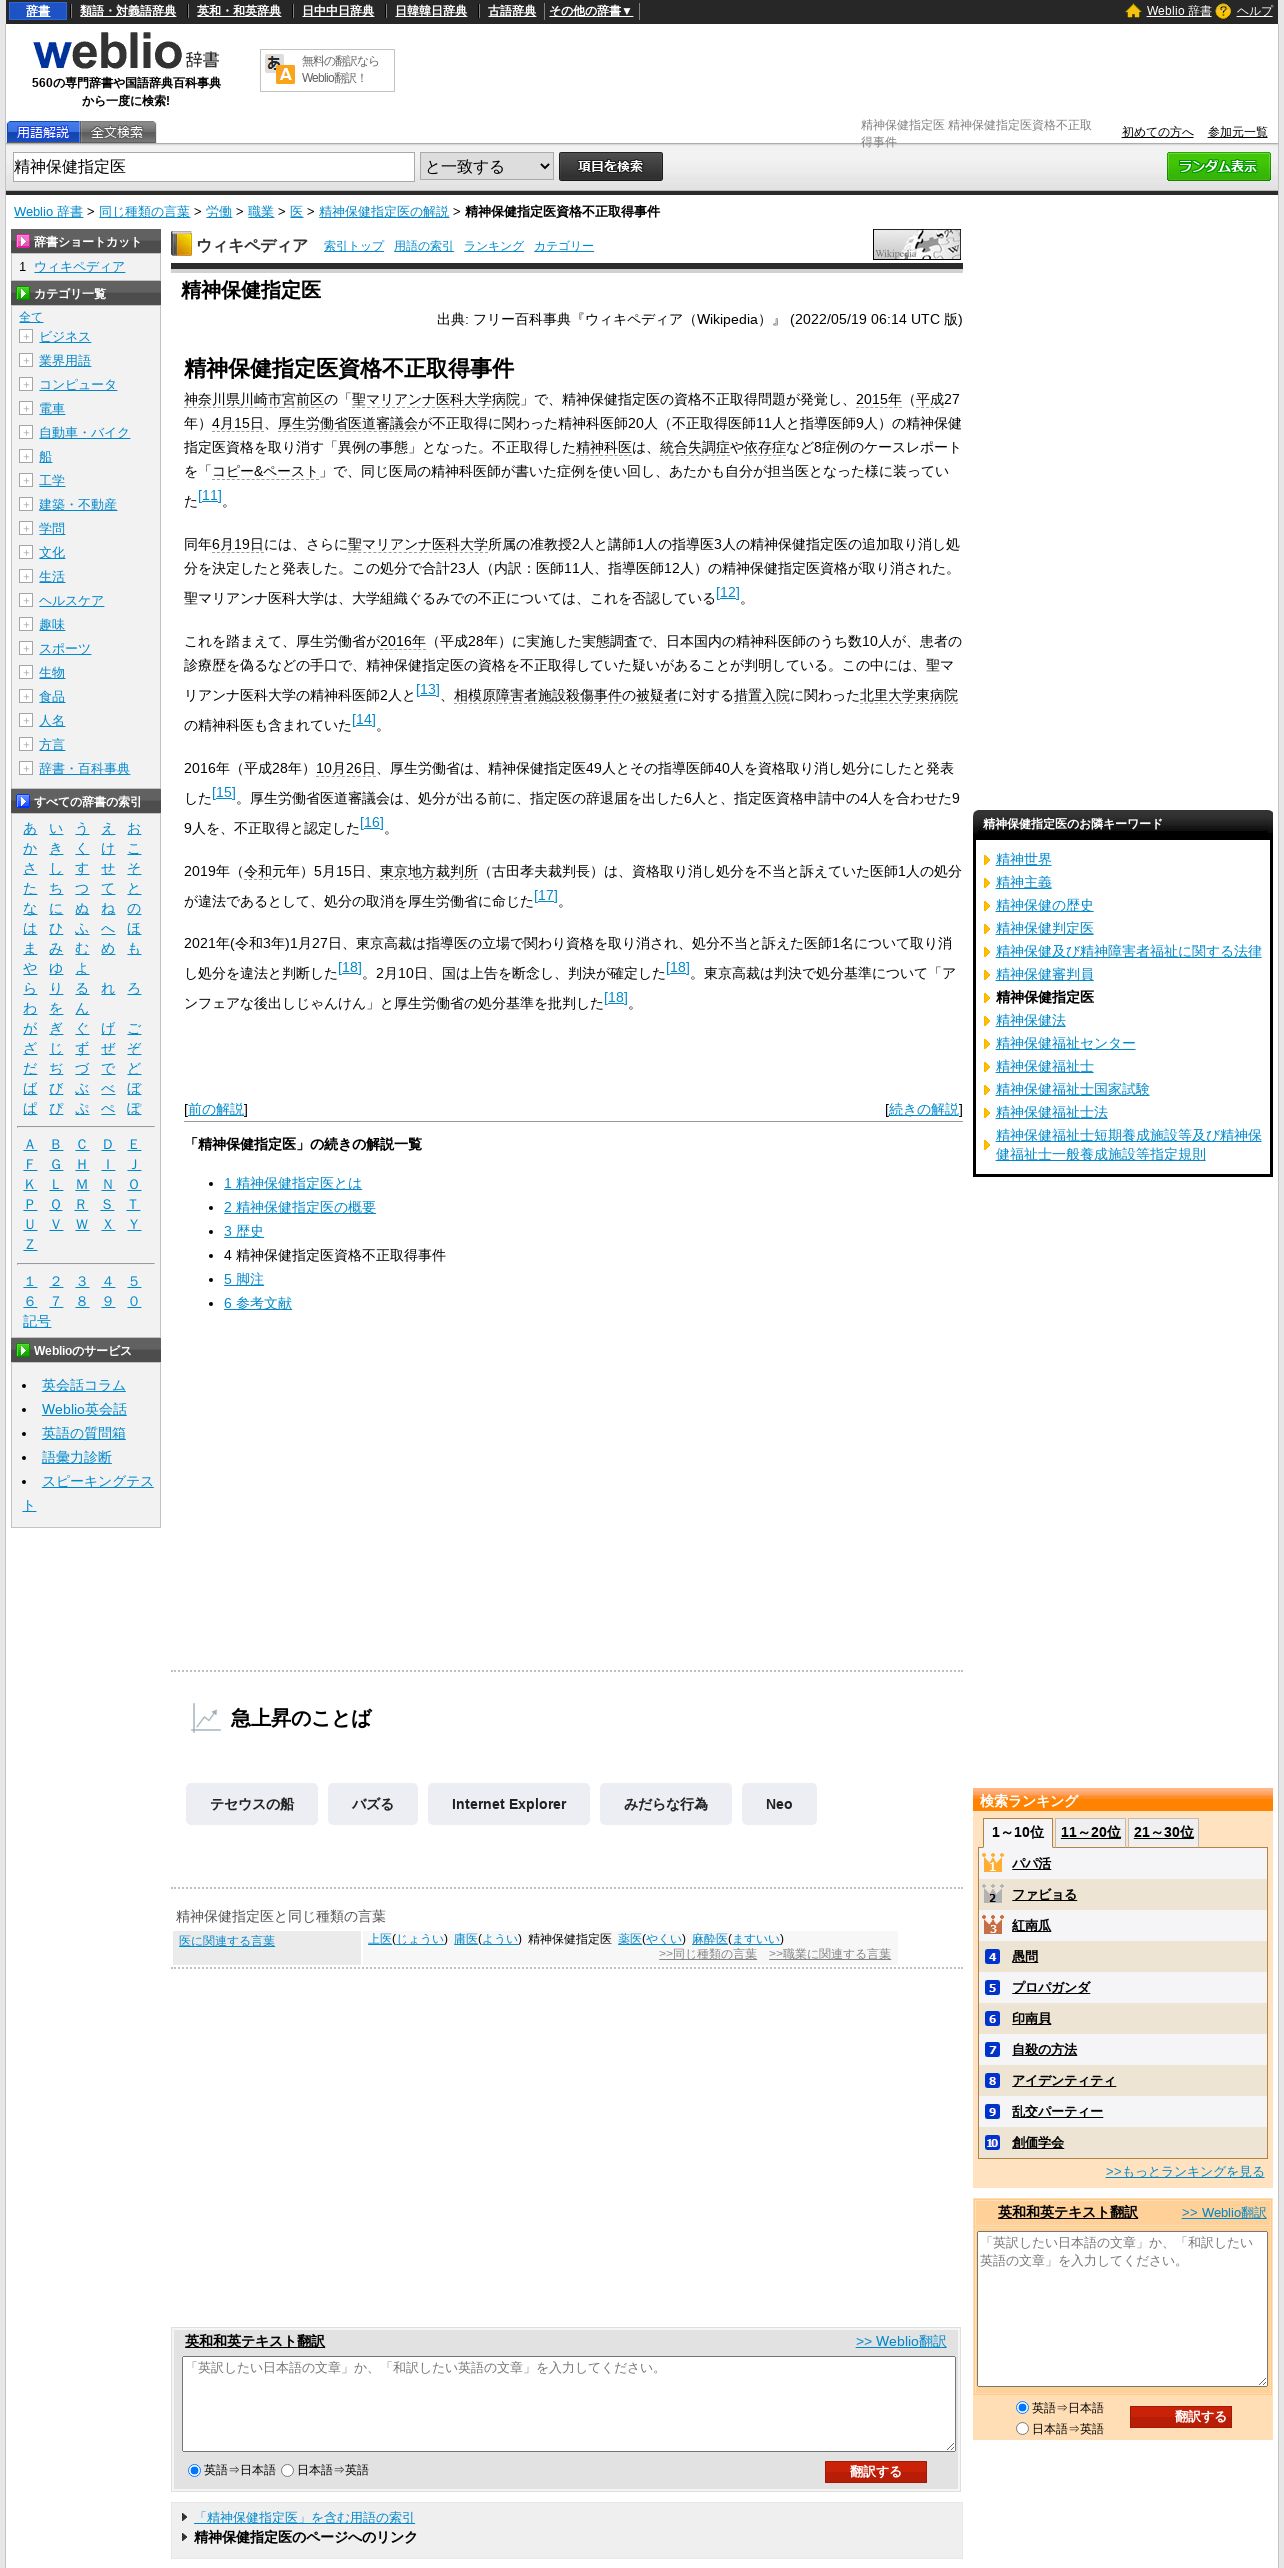
Task: Switch to the 用語解説 tab
Action: coord(43,132)
